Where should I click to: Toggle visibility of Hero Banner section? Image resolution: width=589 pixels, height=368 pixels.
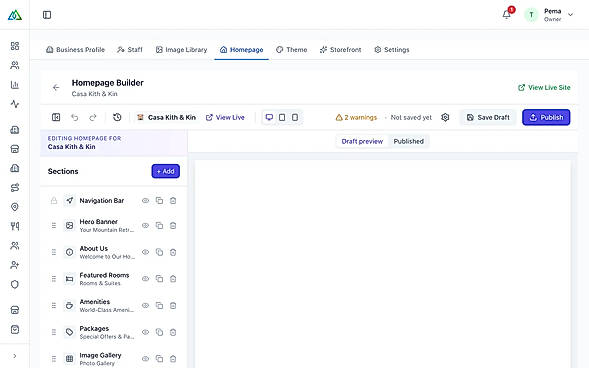coord(145,226)
